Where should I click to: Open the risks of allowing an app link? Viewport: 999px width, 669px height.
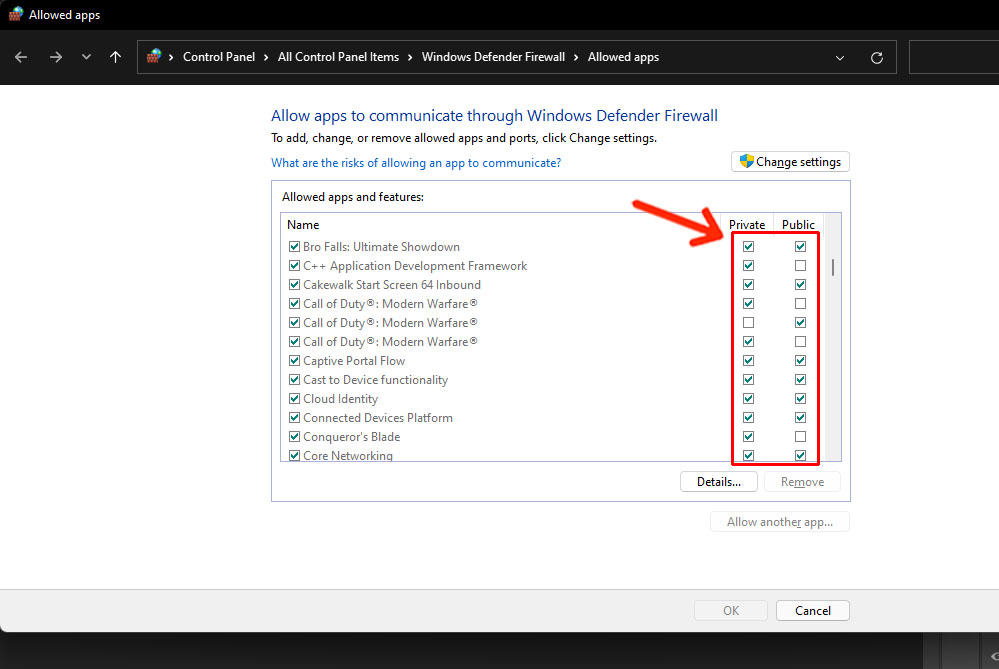click(x=416, y=163)
